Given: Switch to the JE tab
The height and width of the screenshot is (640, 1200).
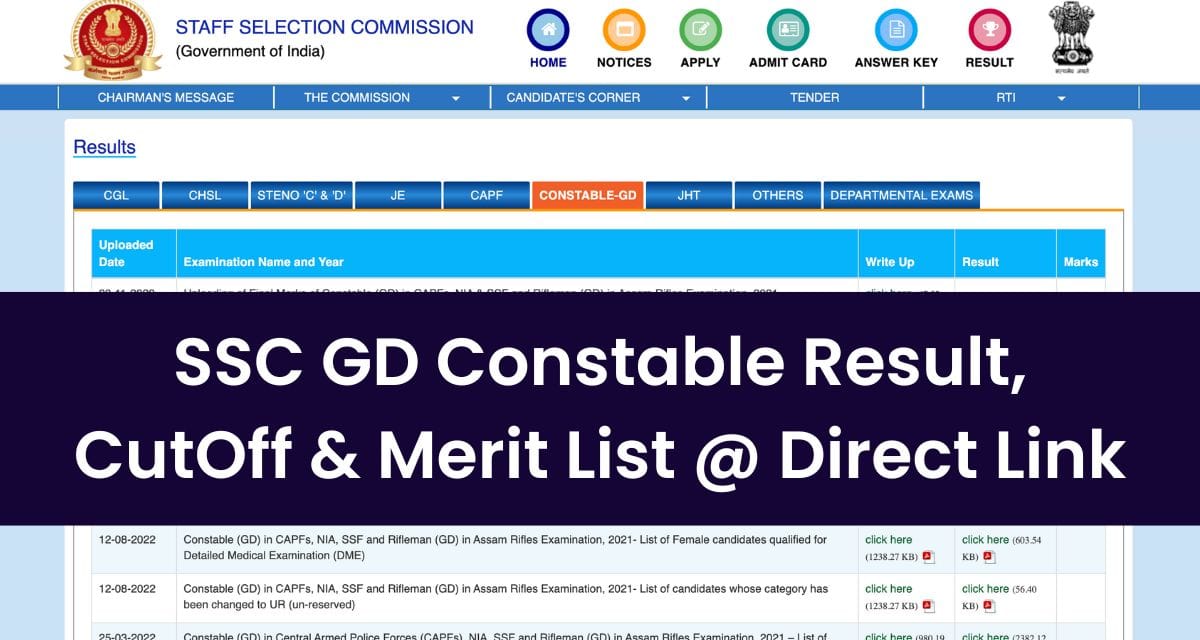Looking at the screenshot, I should coord(398,195).
